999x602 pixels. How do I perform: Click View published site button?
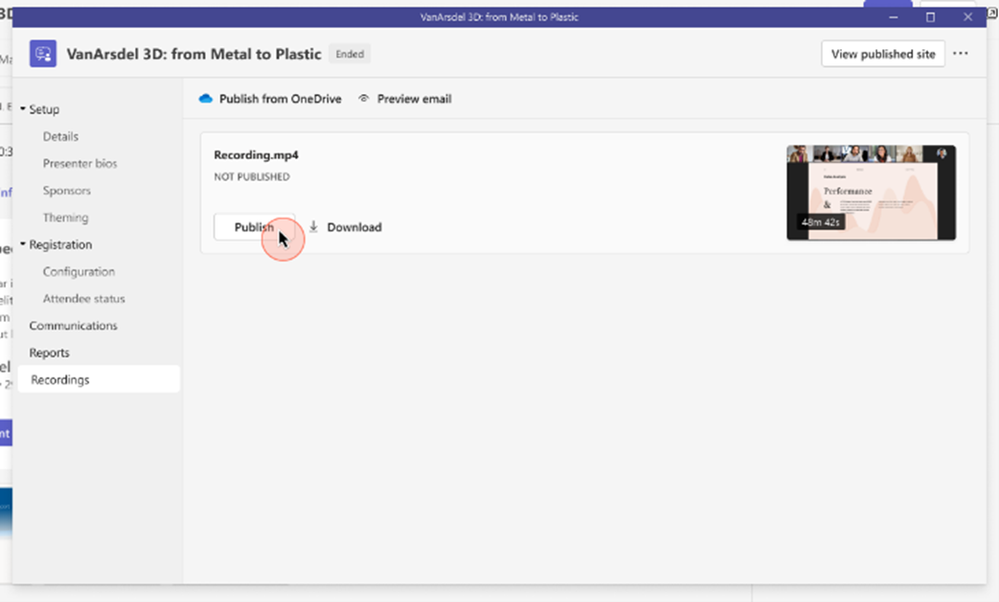(883, 54)
